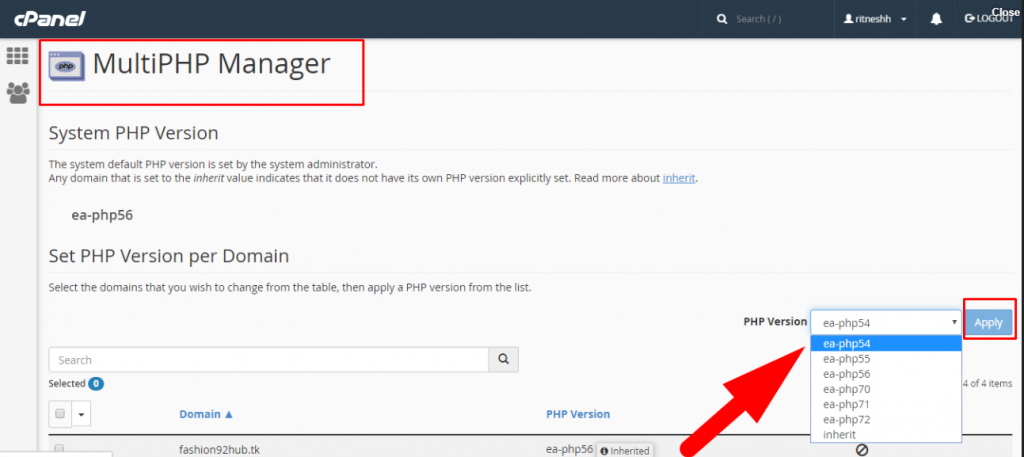Choose ea-php71 from the list
This screenshot has width=1024, height=457.
point(886,404)
